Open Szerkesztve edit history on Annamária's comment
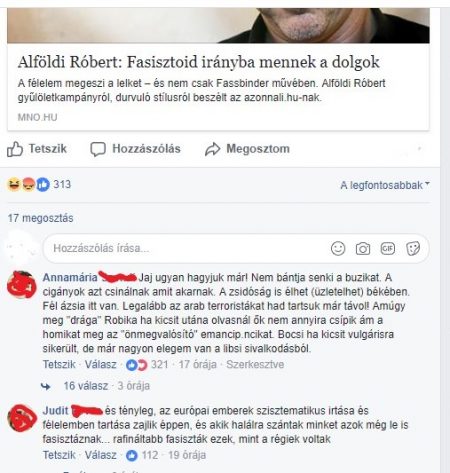 pyautogui.click(x=255, y=364)
